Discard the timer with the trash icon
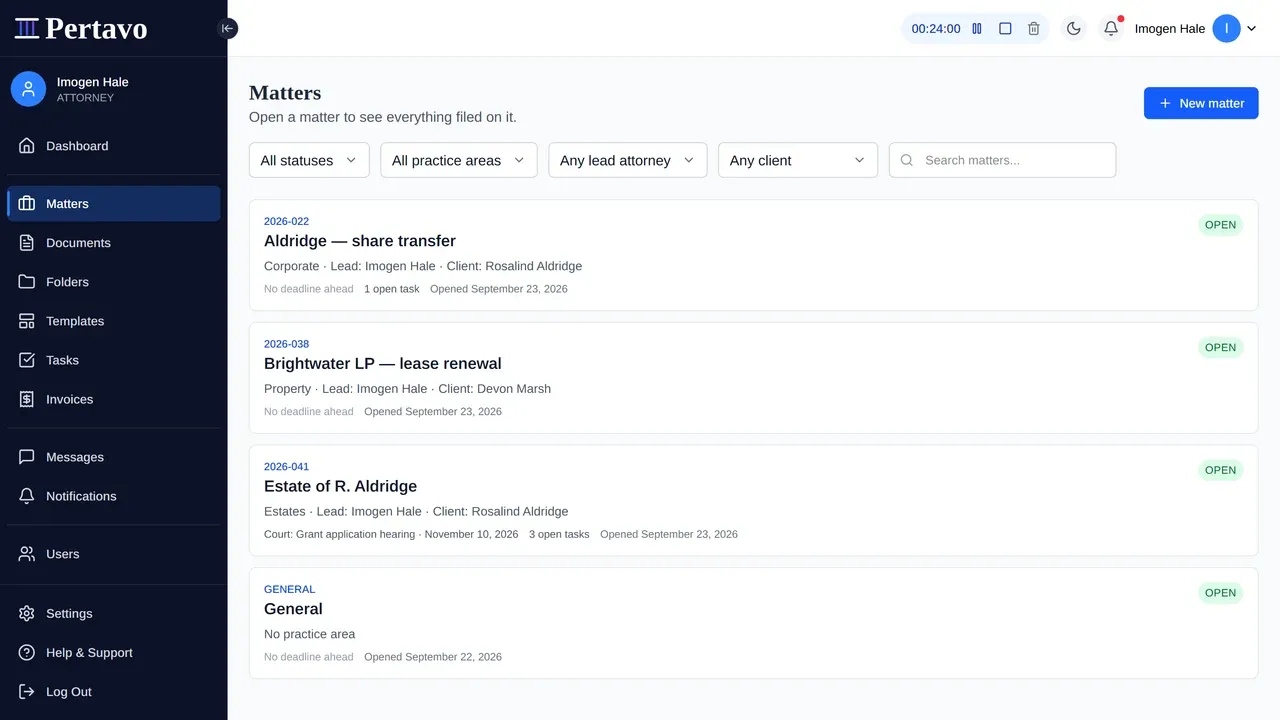 tap(1034, 29)
